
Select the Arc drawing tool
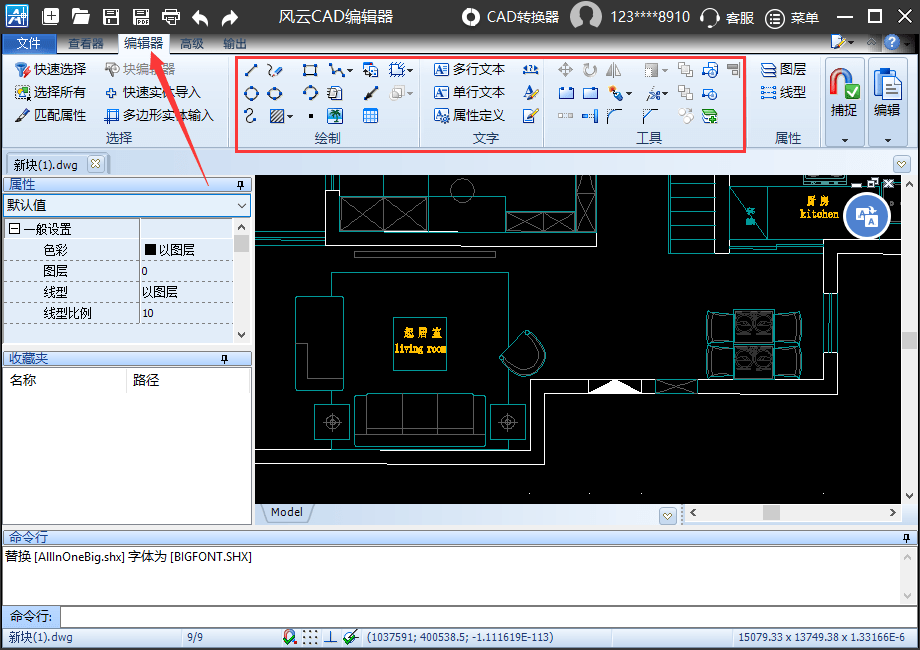pos(310,93)
